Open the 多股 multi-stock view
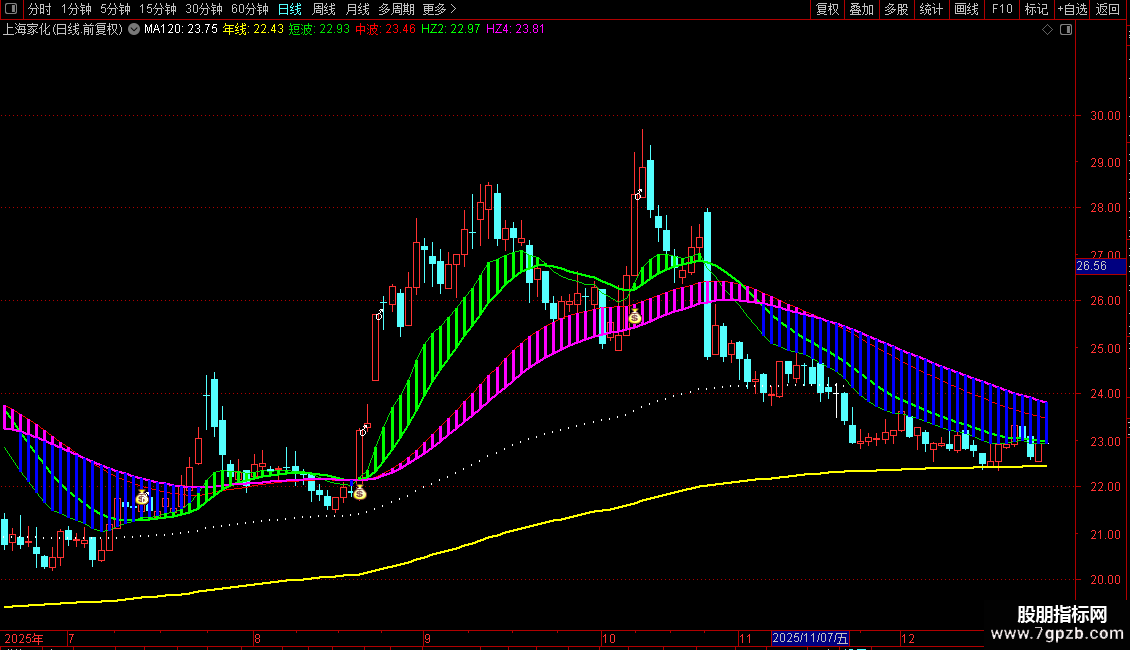 point(896,9)
